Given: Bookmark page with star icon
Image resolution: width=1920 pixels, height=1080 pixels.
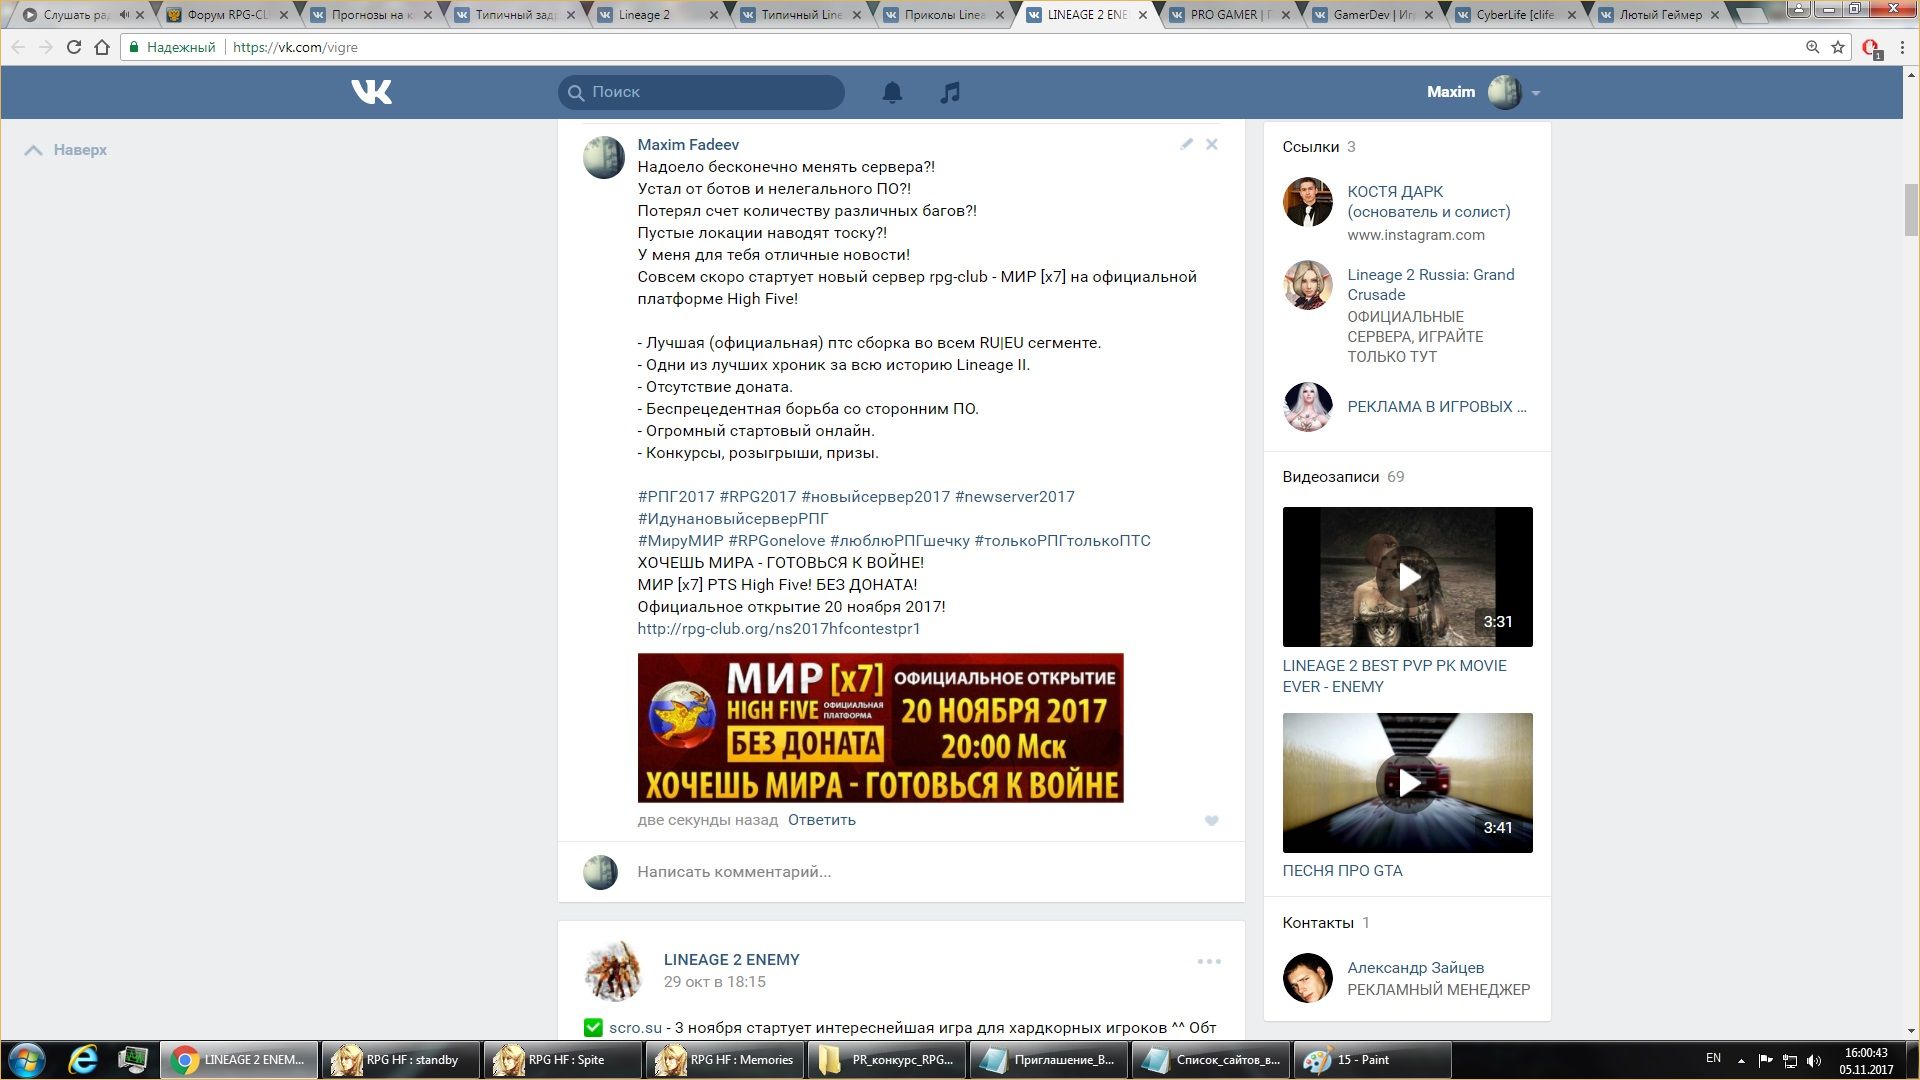Looking at the screenshot, I should click(x=1838, y=47).
